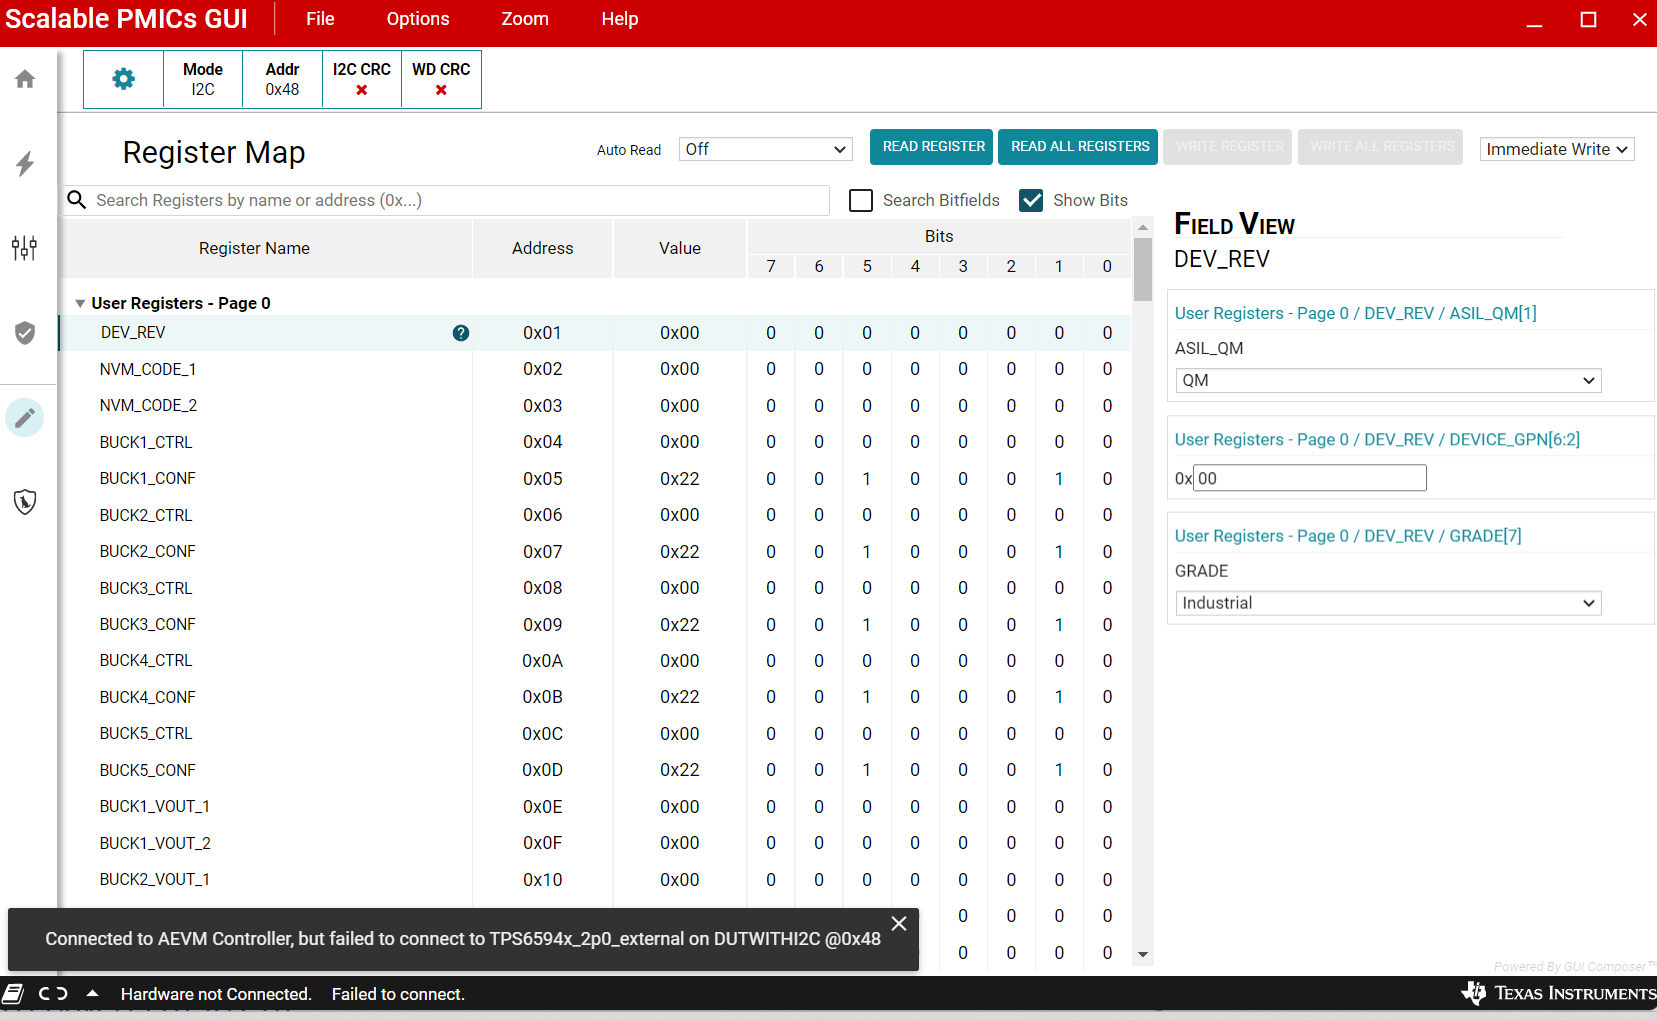Open the lightning bolt quick-start page
The width and height of the screenshot is (1657, 1020).
25,164
